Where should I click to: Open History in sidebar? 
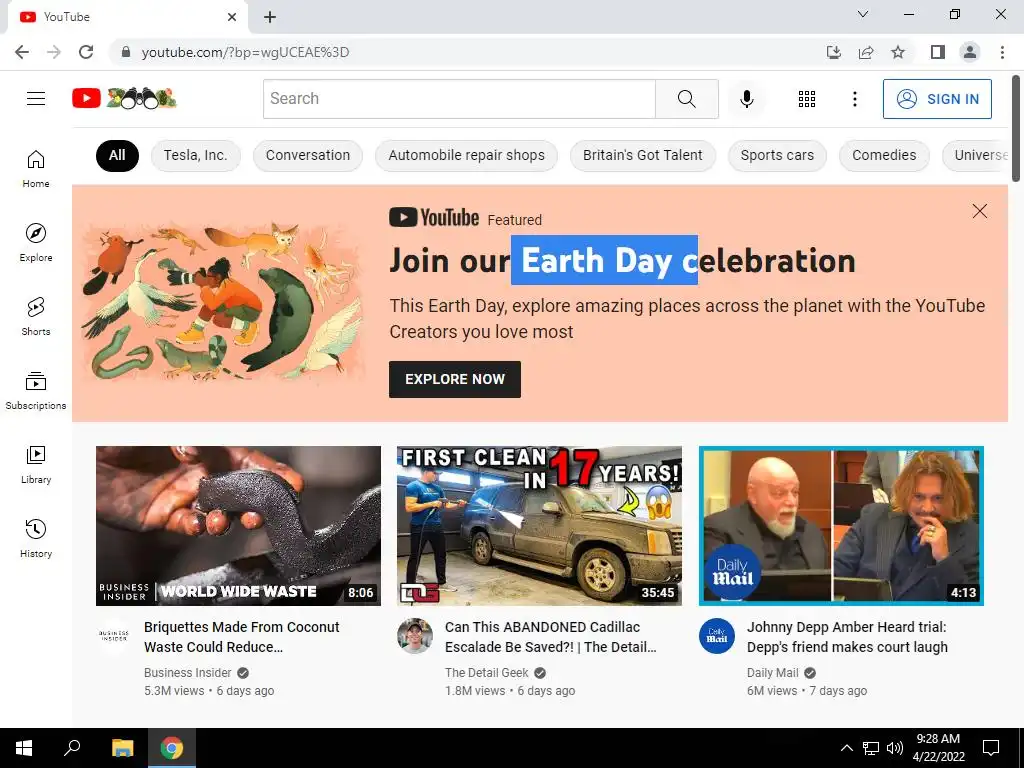(36, 539)
